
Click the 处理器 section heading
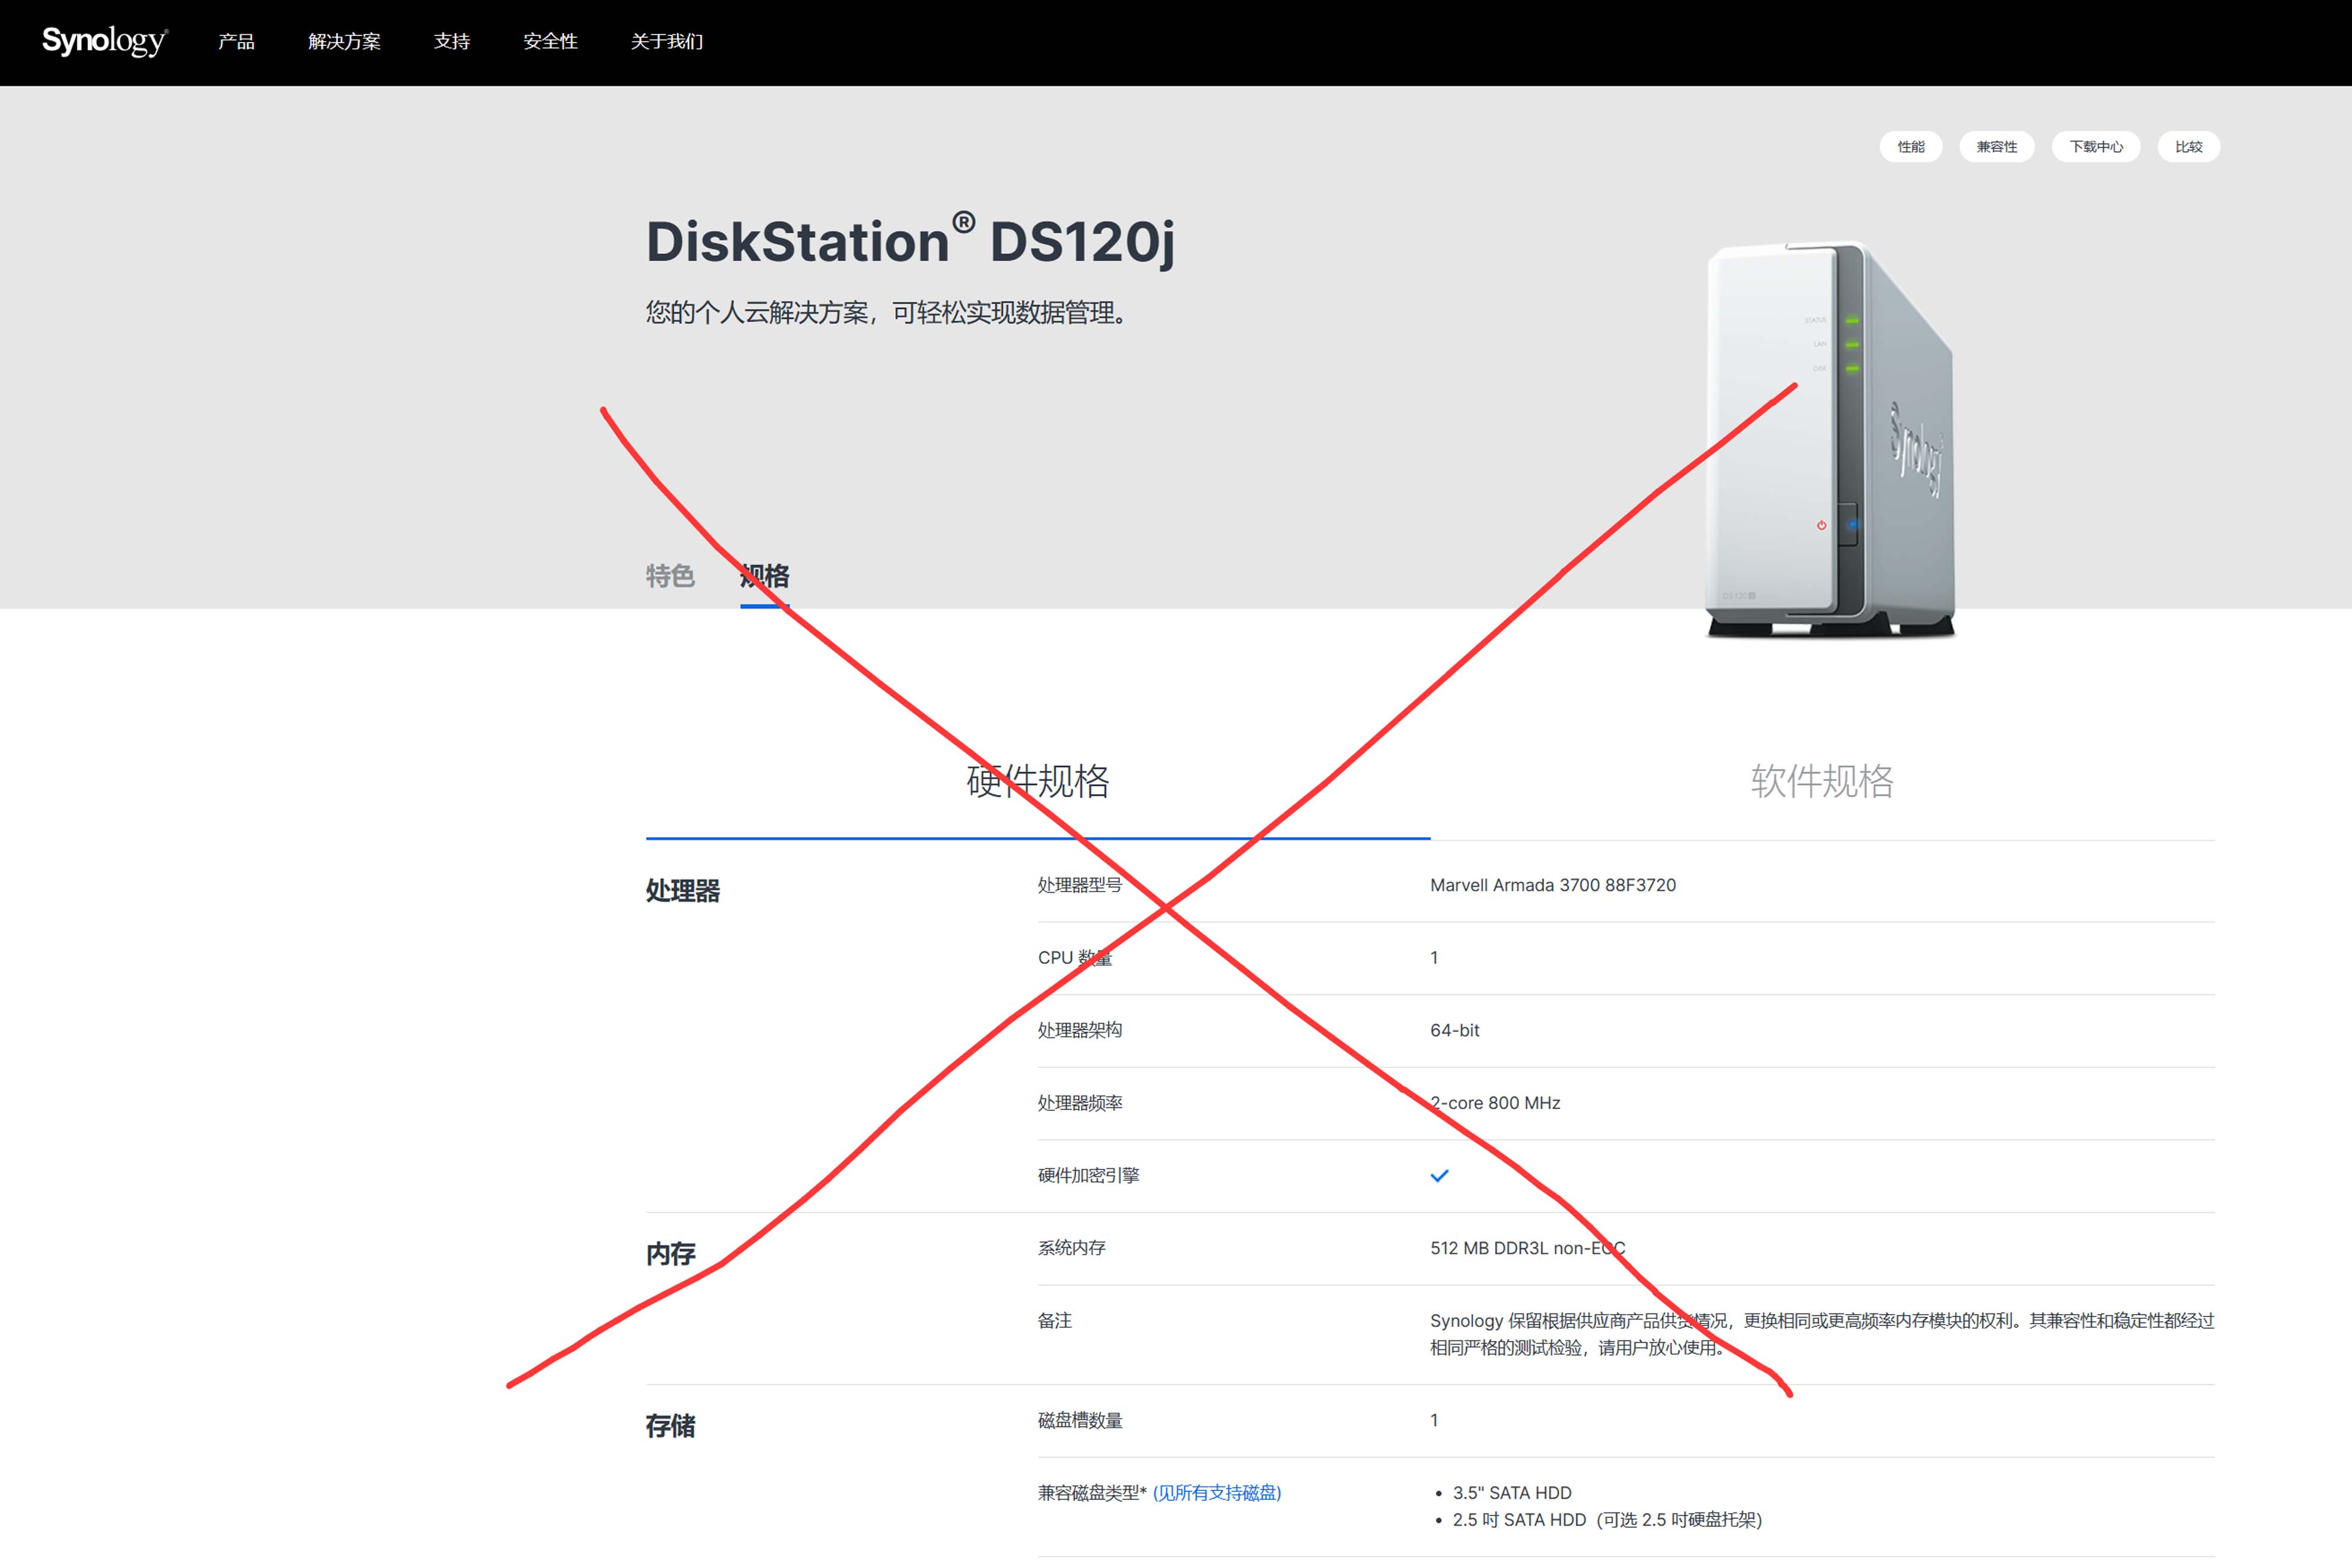point(683,890)
